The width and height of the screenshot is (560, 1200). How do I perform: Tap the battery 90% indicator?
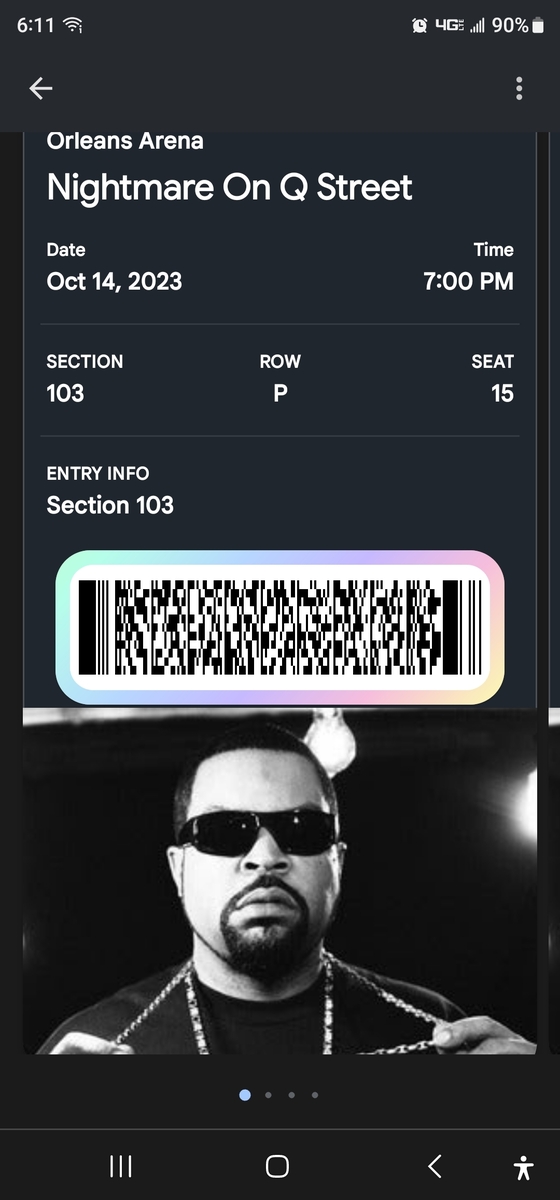point(510,26)
